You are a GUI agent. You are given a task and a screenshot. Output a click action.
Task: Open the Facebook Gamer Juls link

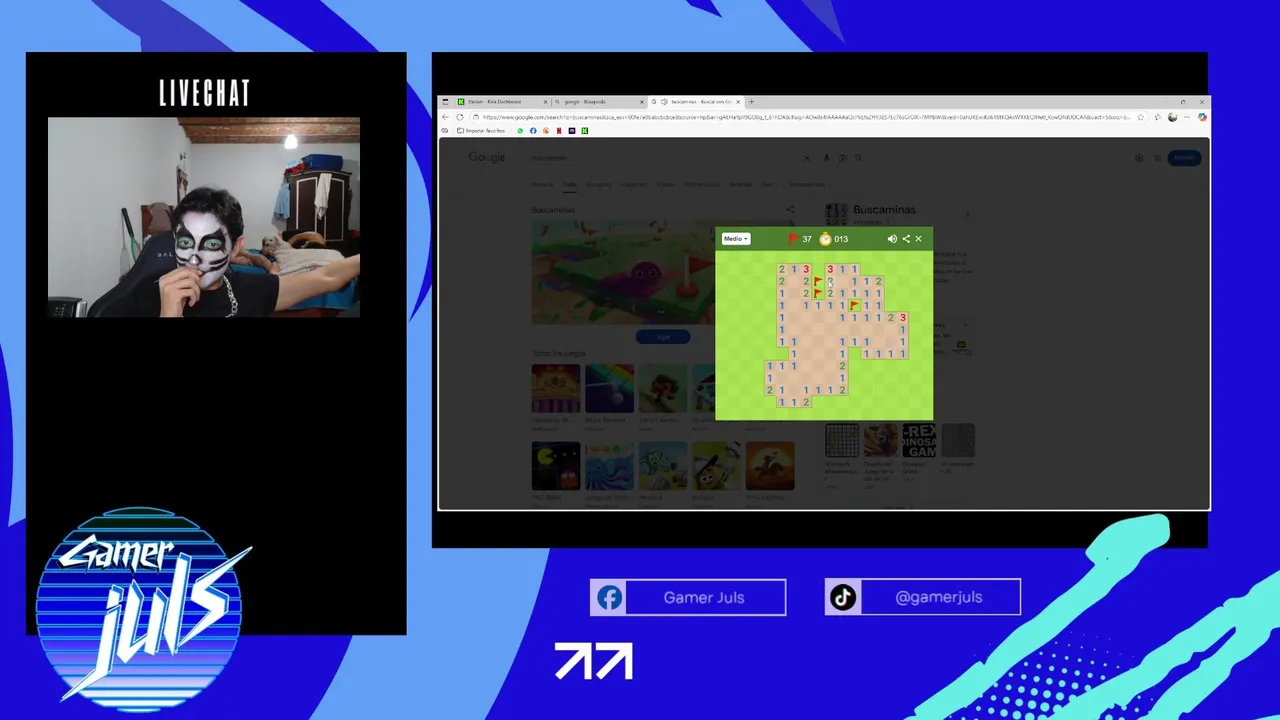point(688,597)
